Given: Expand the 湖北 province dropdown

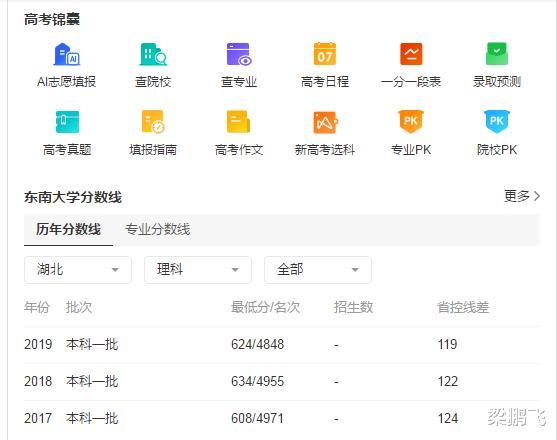Looking at the screenshot, I should 78,270.
